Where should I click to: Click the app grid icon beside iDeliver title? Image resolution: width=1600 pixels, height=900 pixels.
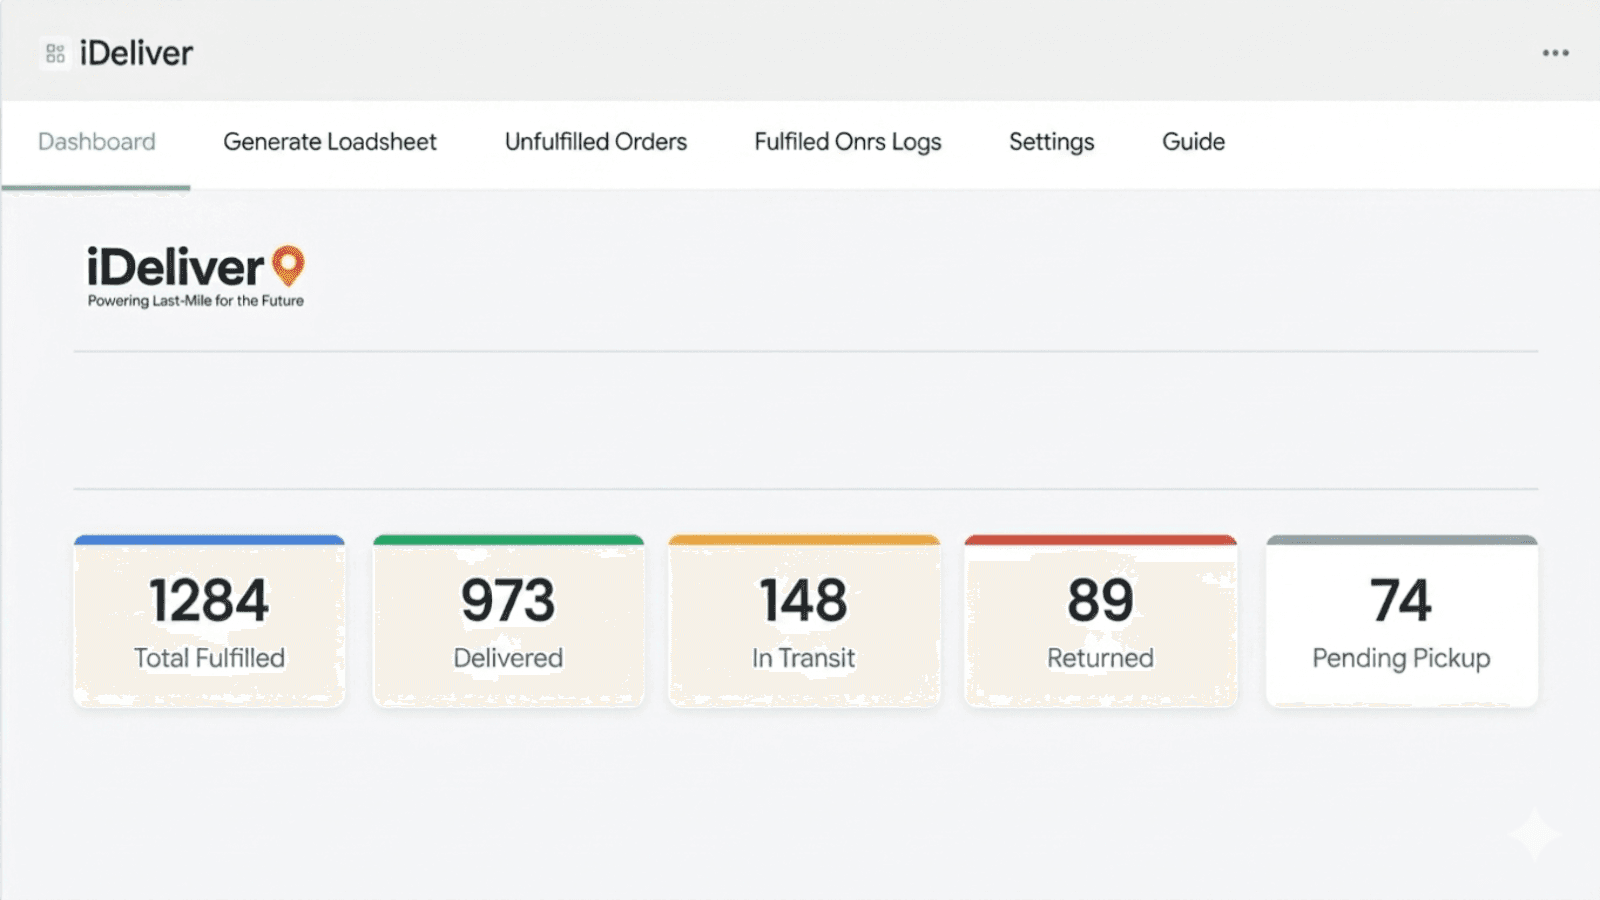coord(55,53)
